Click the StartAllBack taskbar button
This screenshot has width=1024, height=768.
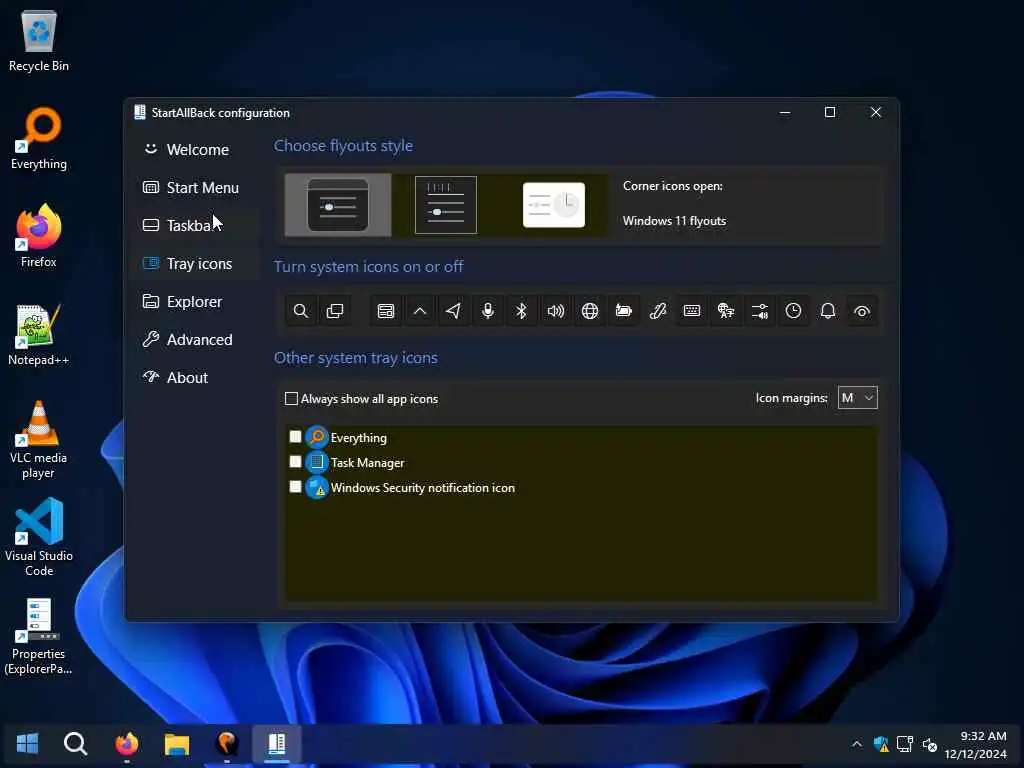click(277, 743)
